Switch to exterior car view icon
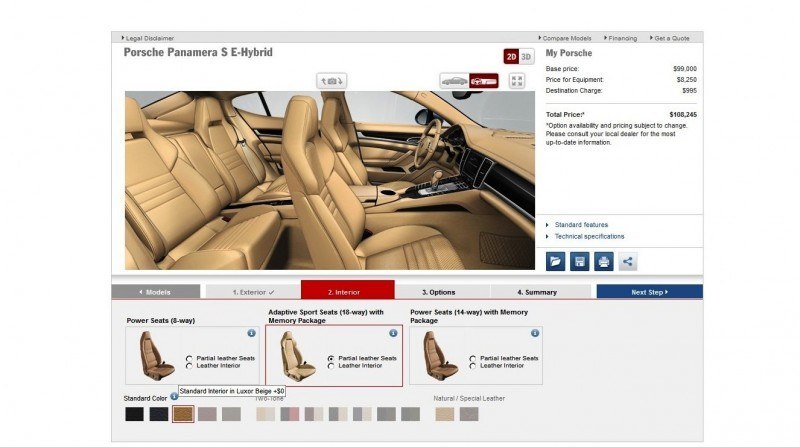The width and height of the screenshot is (800, 447). click(x=454, y=81)
